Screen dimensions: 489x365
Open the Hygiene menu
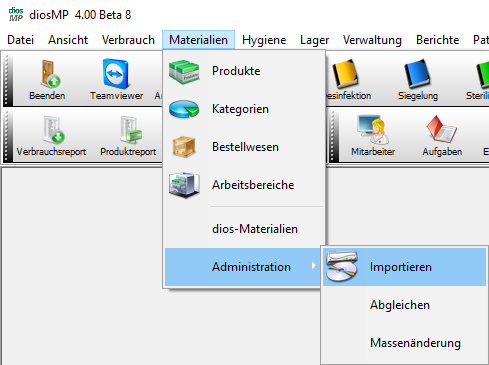pyautogui.click(x=264, y=40)
